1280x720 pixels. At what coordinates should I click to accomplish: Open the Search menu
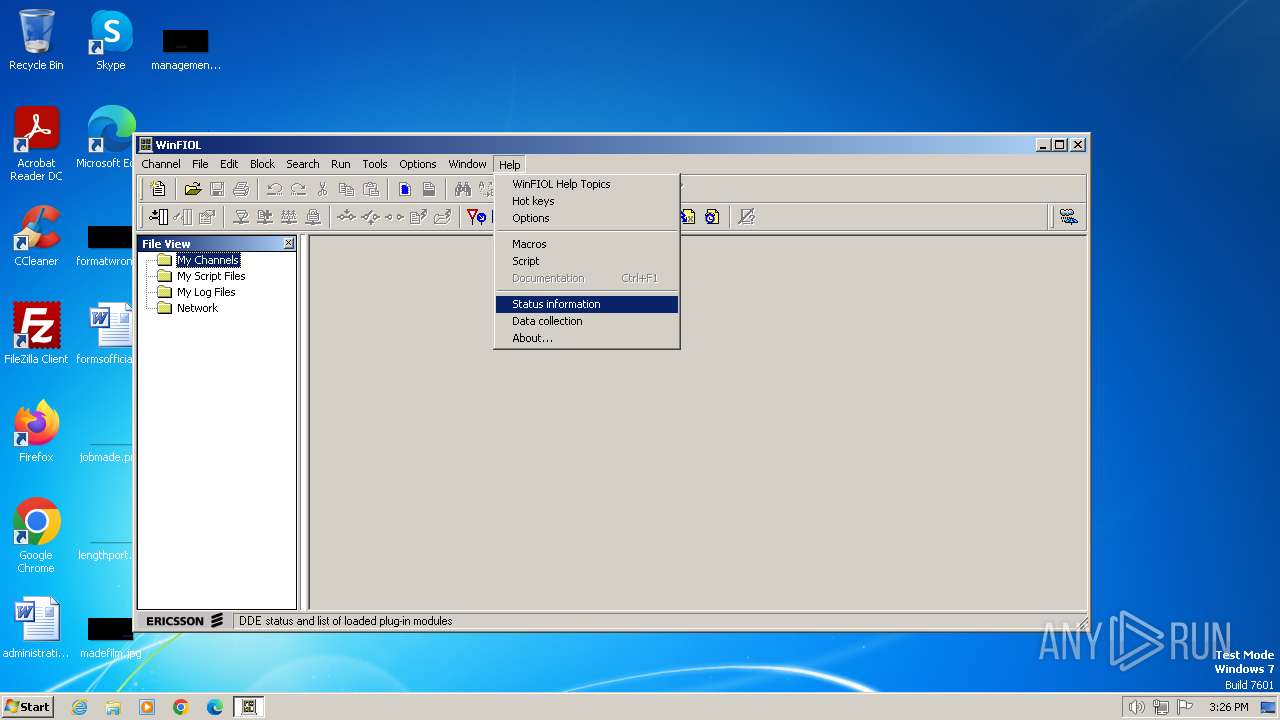(x=303, y=164)
